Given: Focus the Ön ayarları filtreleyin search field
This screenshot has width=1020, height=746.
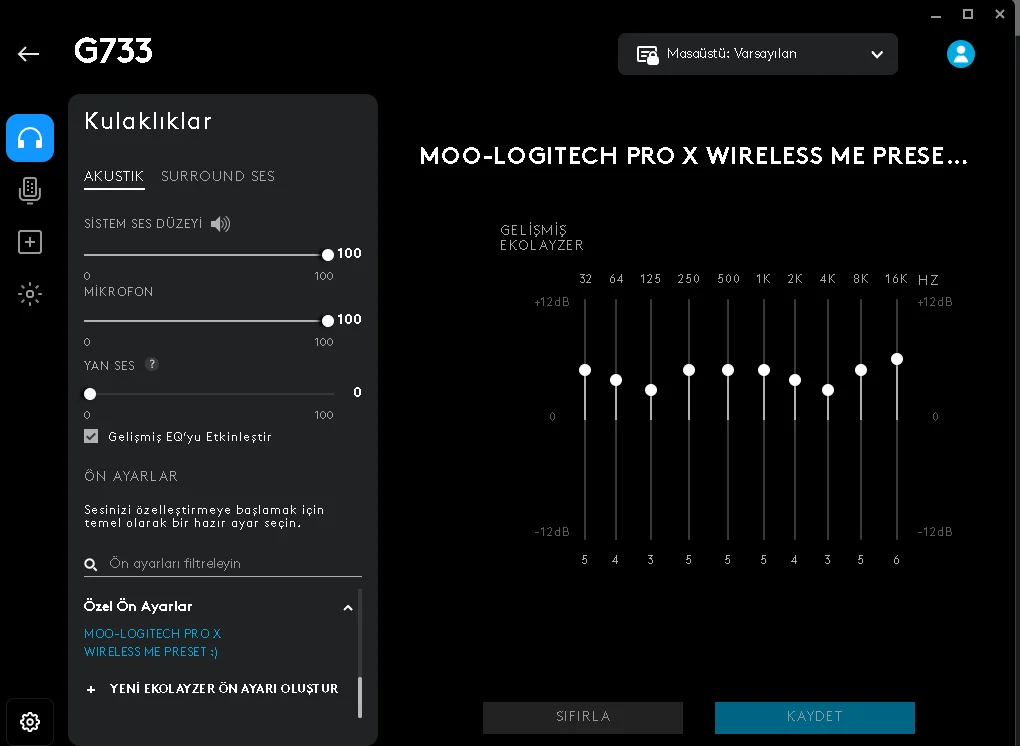Looking at the screenshot, I should pos(223,564).
